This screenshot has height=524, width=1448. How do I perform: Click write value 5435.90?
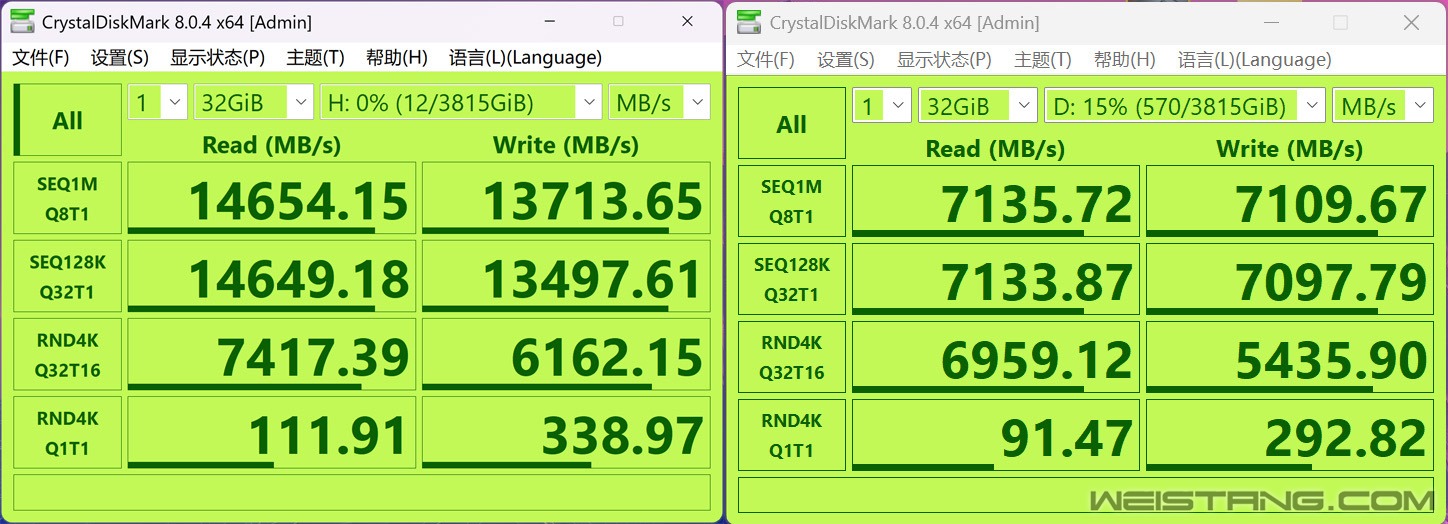pyautogui.click(x=1290, y=357)
